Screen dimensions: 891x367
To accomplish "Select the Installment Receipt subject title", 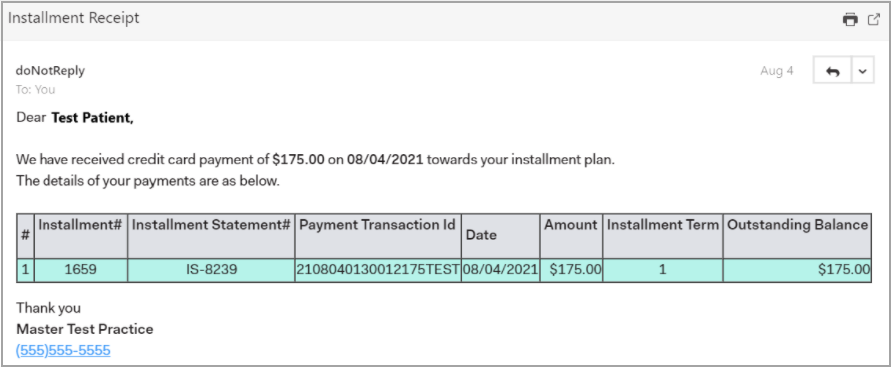I will pyautogui.click(x=74, y=18).
